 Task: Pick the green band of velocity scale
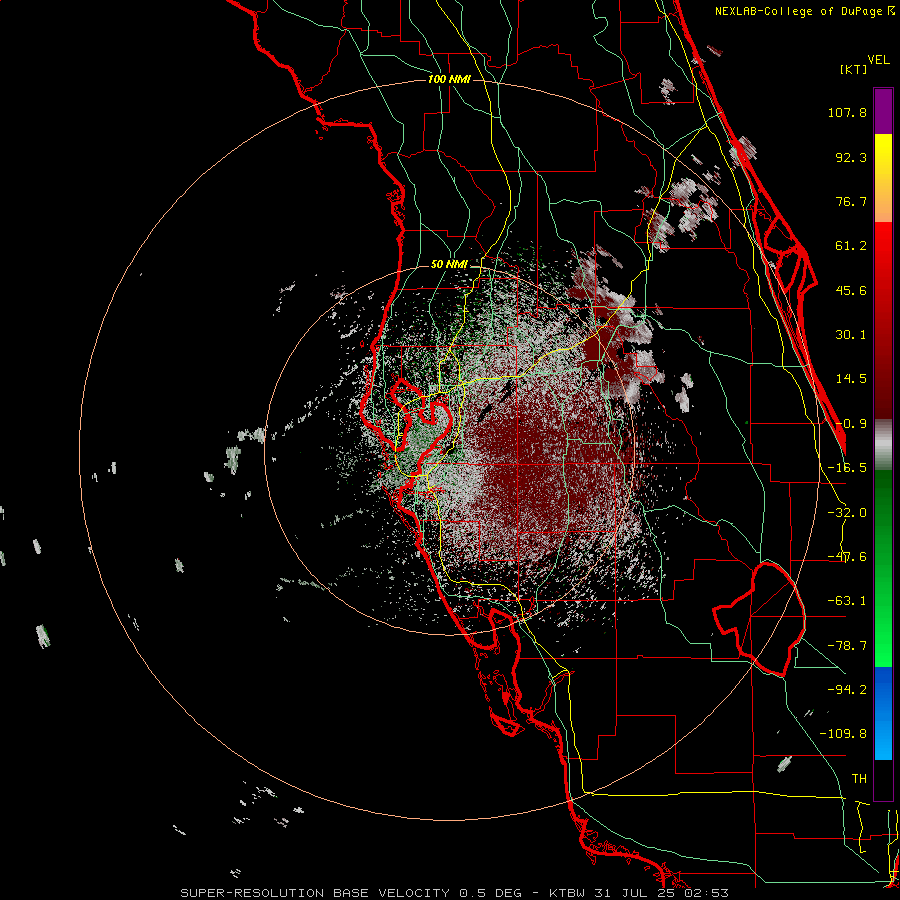(x=883, y=568)
